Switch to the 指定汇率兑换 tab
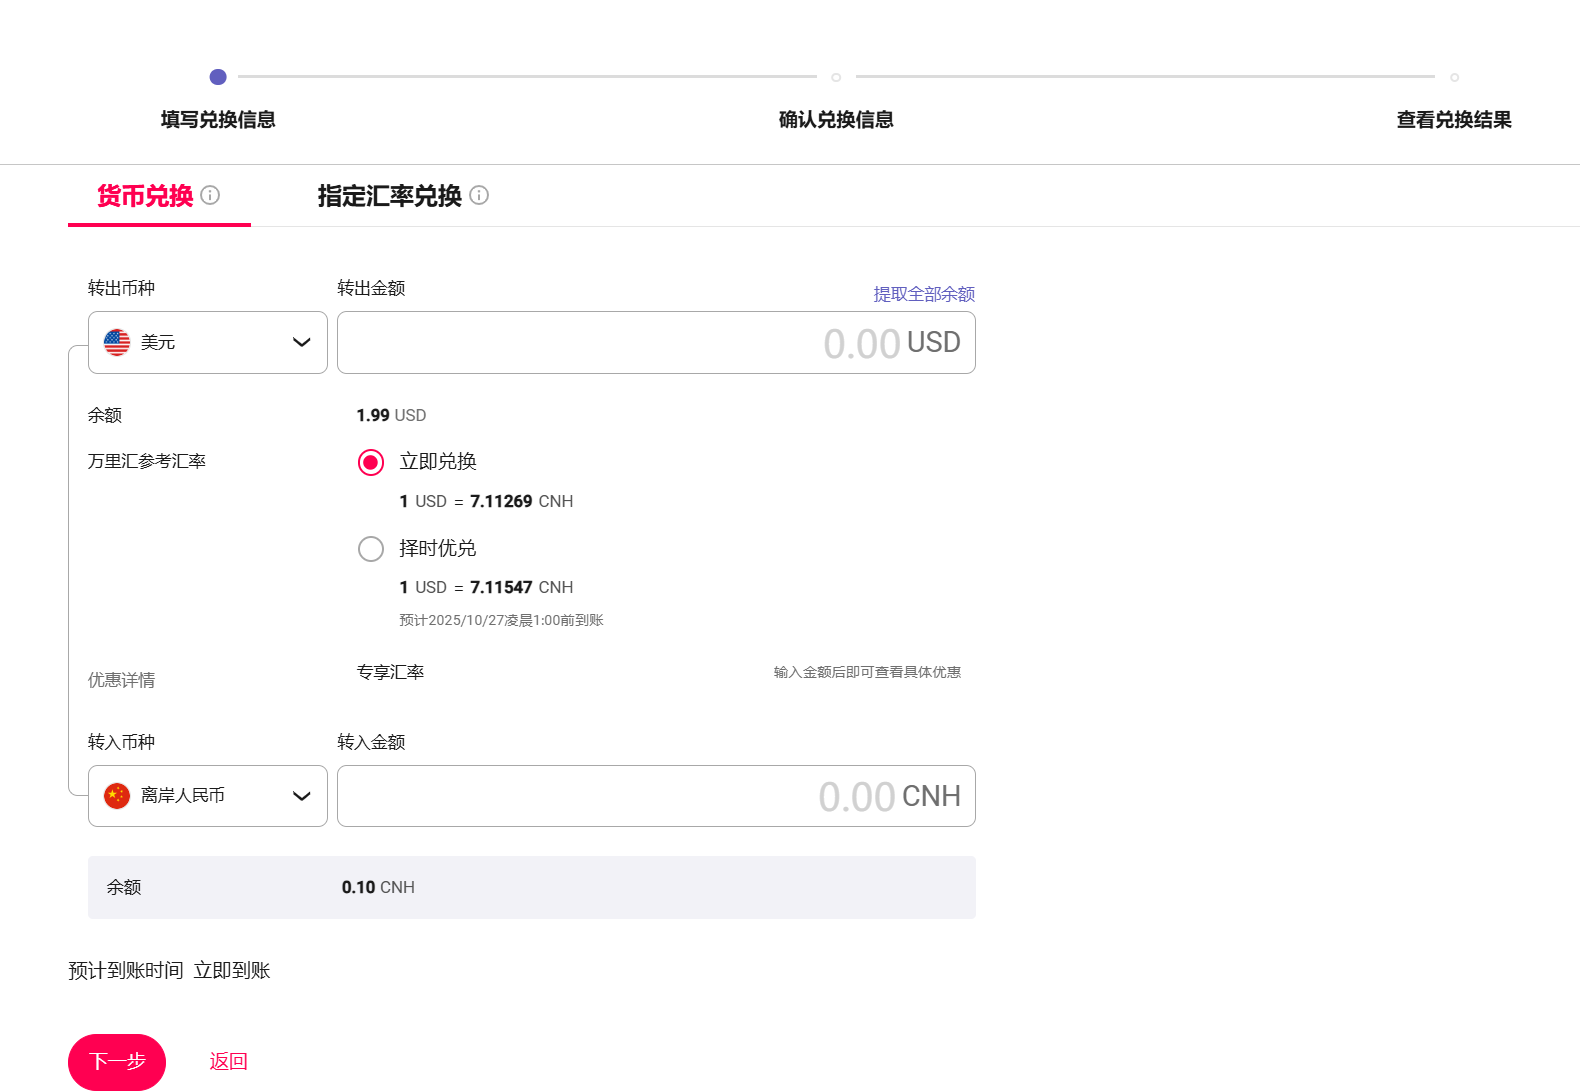Viewport: 1580px width, 1091px height. click(x=389, y=196)
